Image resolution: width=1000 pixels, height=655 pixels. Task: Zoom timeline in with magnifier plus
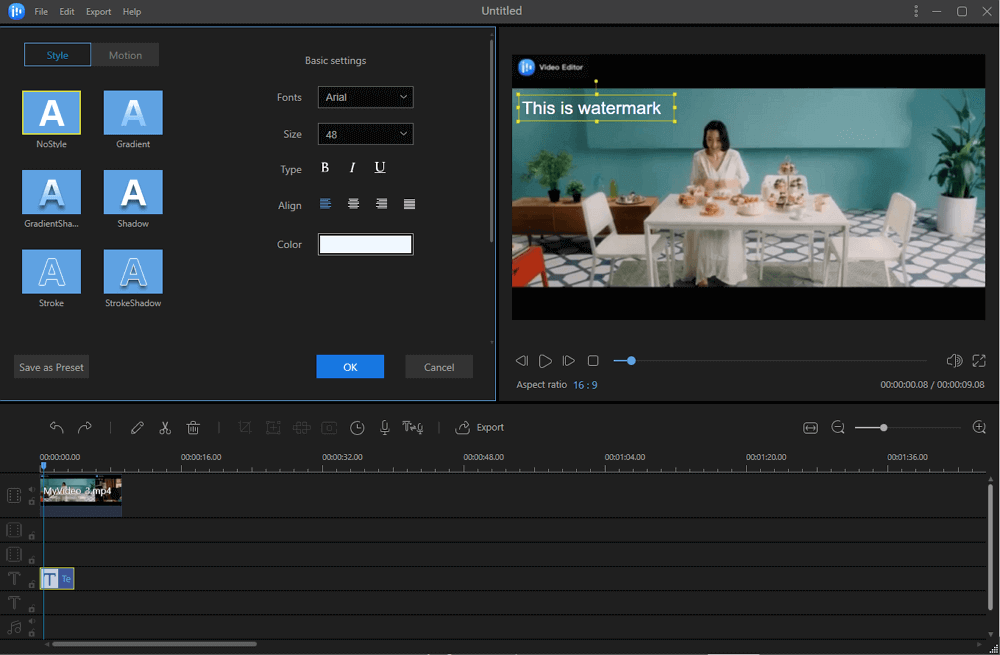click(979, 427)
